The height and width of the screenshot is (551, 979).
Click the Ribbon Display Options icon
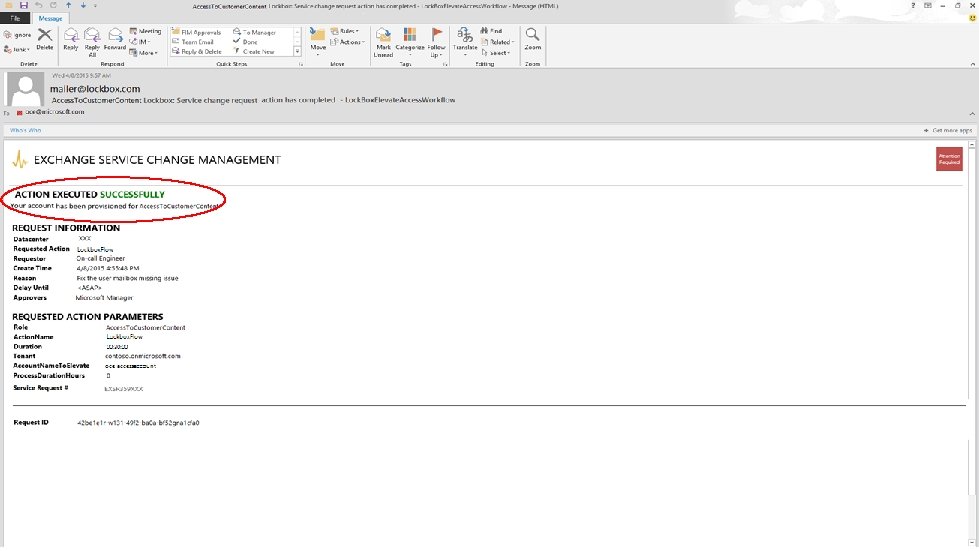point(928,5)
